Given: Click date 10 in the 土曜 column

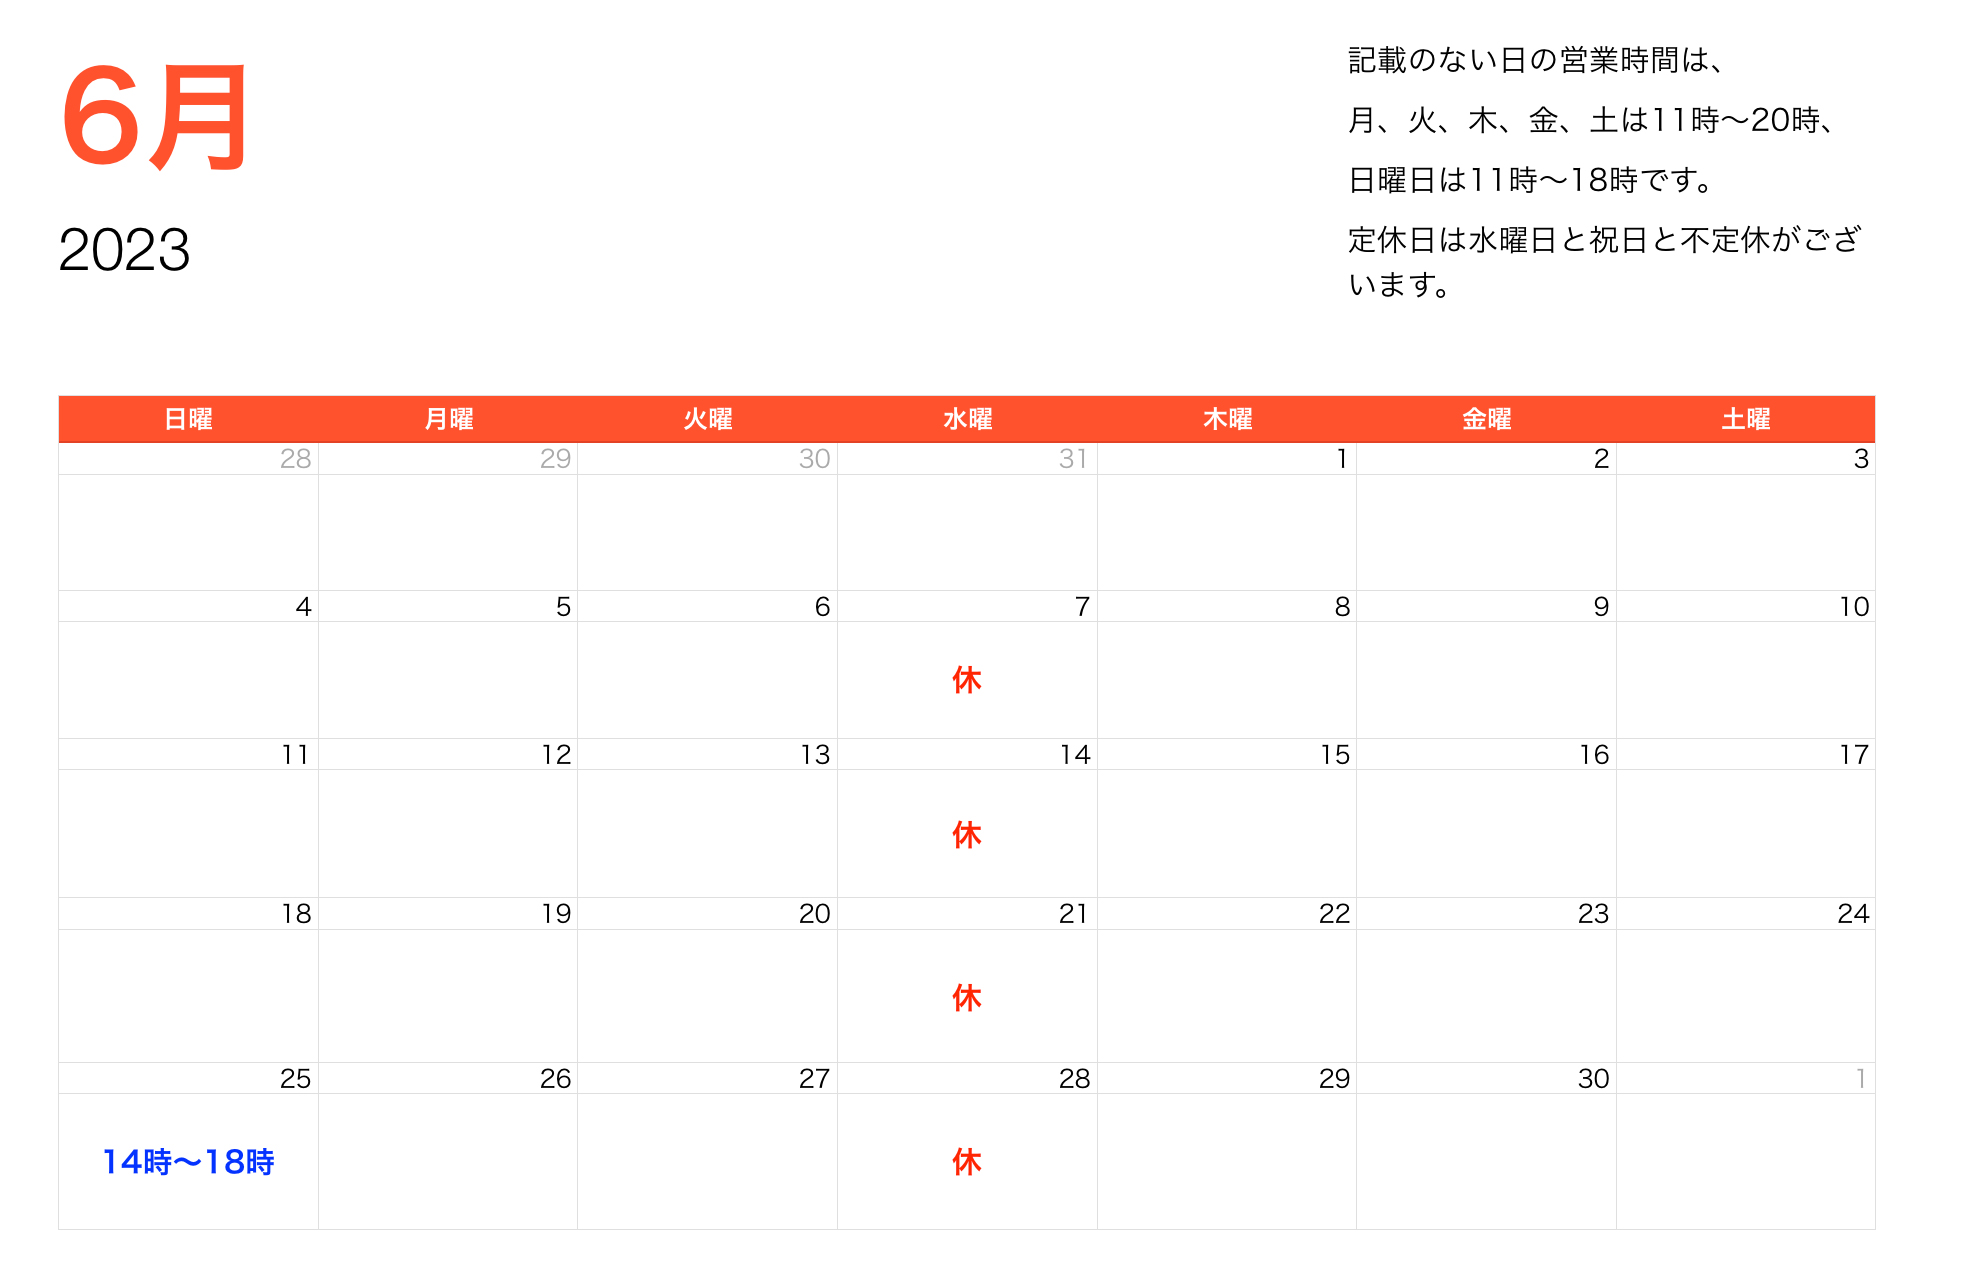Looking at the screenshot, I should tap(1854, 607).
